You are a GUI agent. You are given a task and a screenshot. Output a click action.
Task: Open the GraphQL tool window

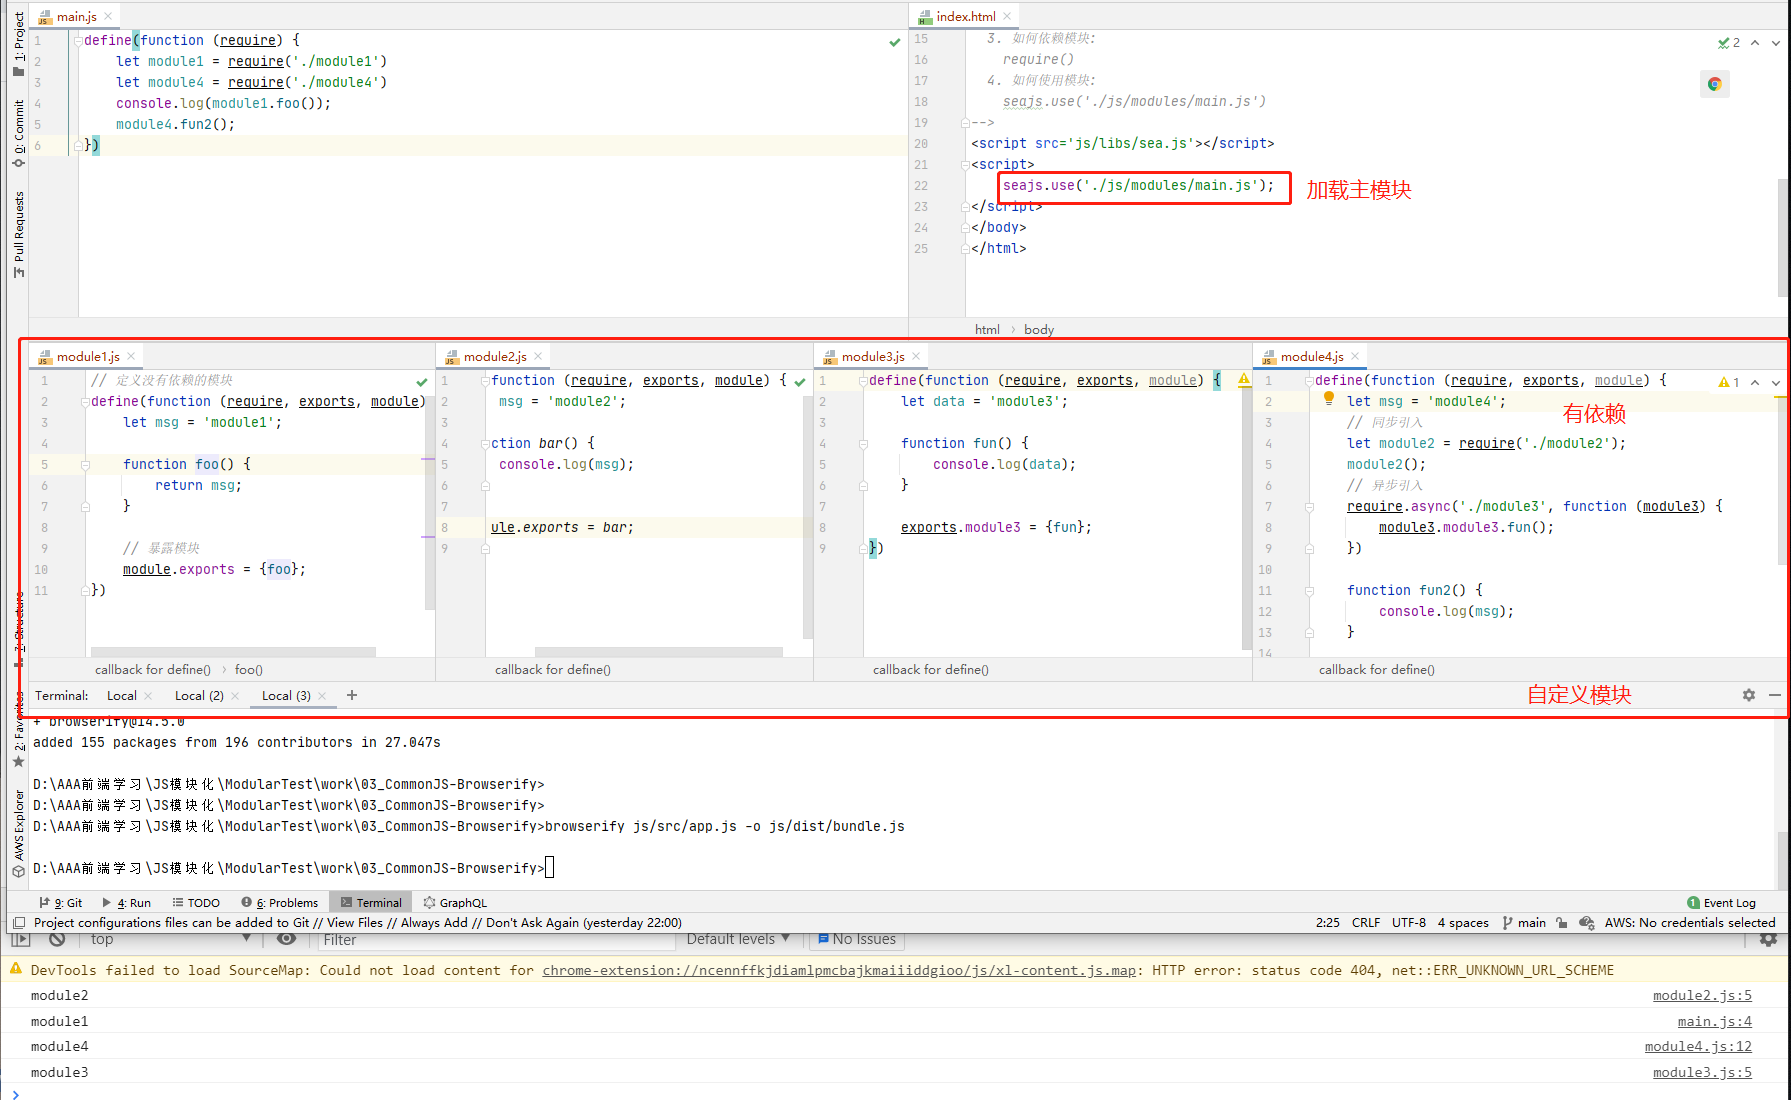[x=455, y=902]
